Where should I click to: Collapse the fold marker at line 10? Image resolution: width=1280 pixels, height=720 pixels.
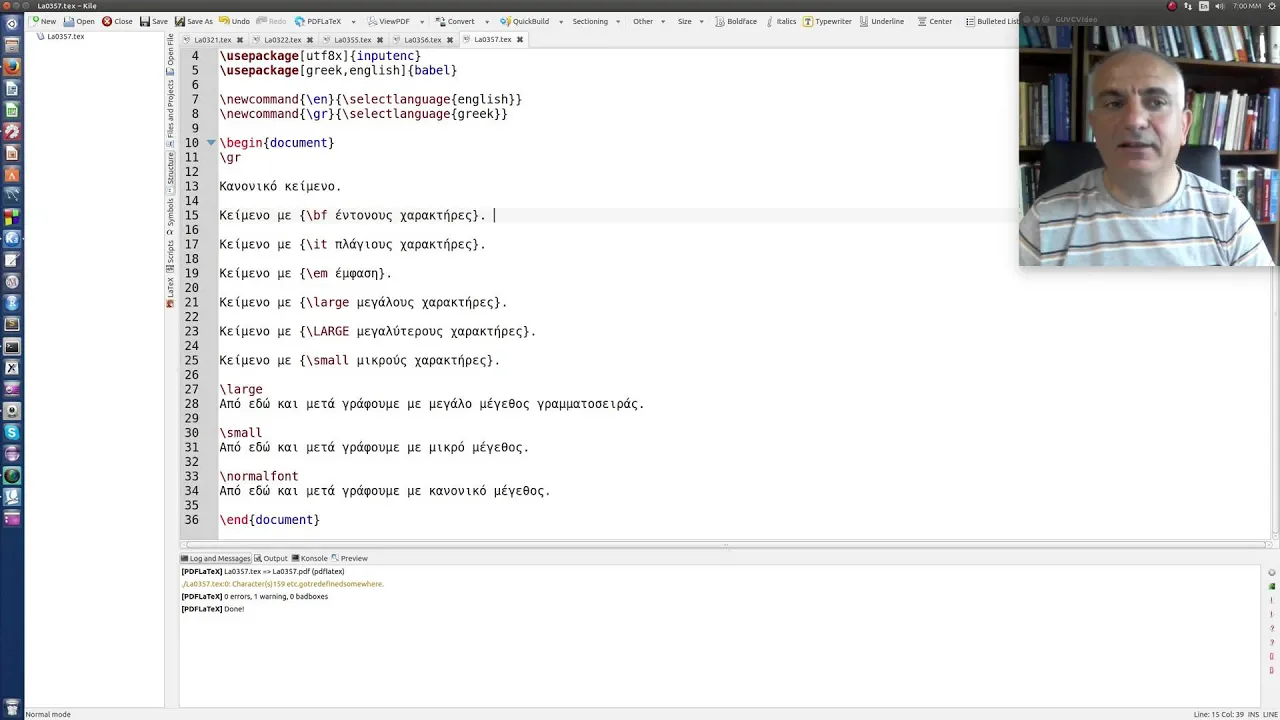pos(211,143)
